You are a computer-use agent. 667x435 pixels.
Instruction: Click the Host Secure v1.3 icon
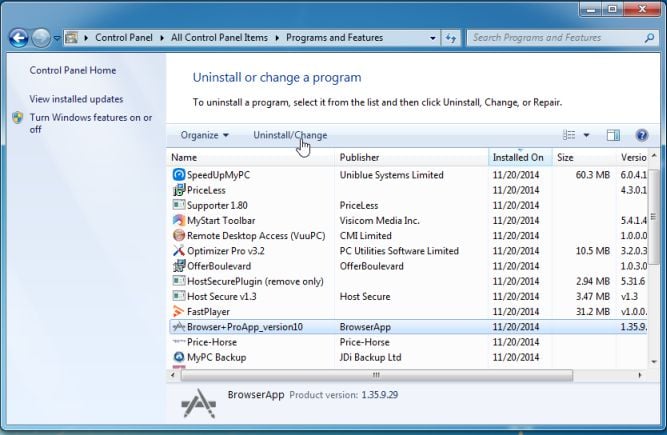pyautogui.click(x=179, y=296)
